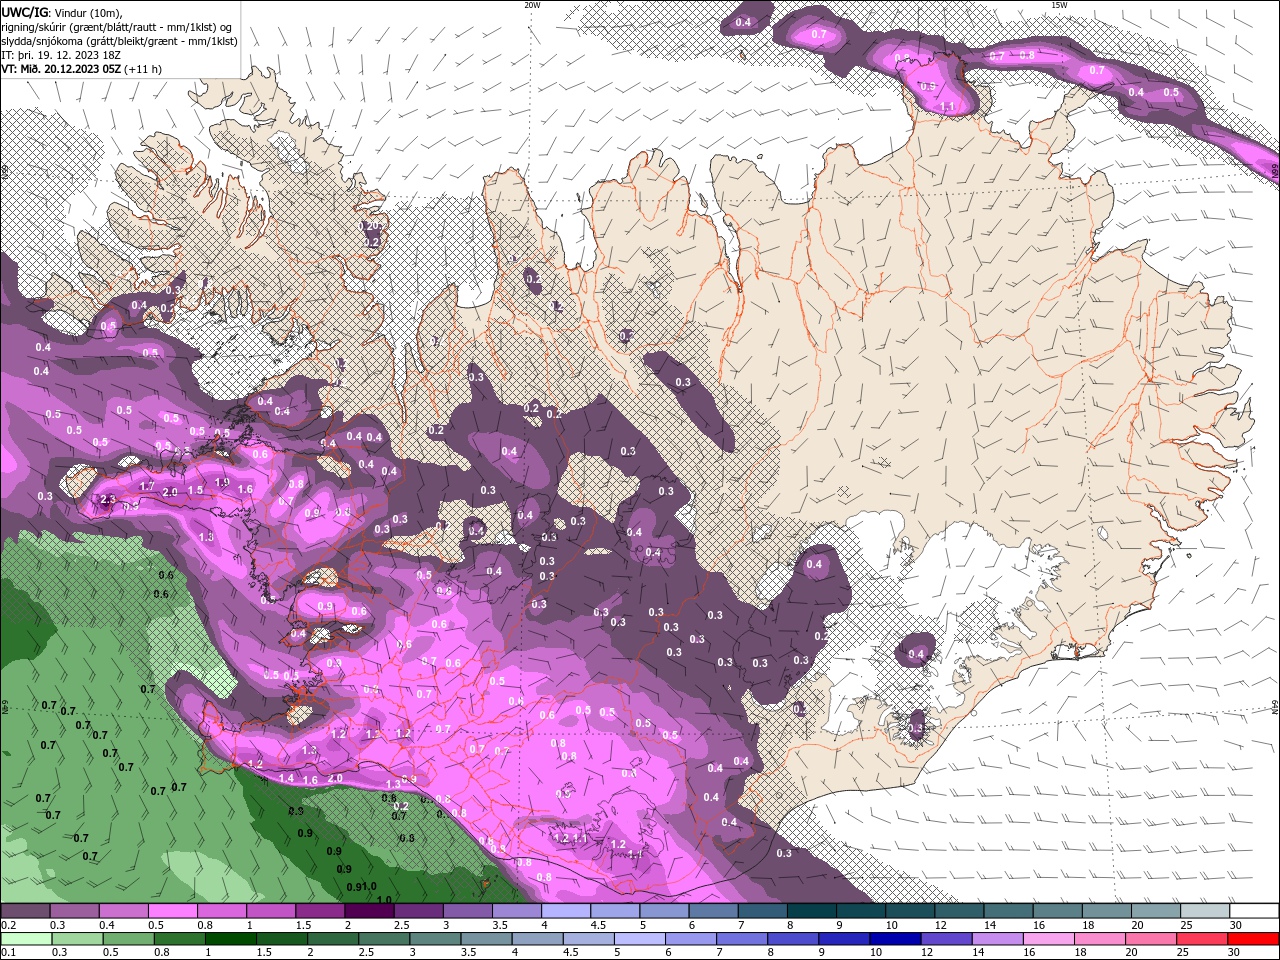Image resolution: width=1280 pixels, height=960 pixels.
Task: Select the deep blue rain swatch at 10
Action: (x=896, y=939)
